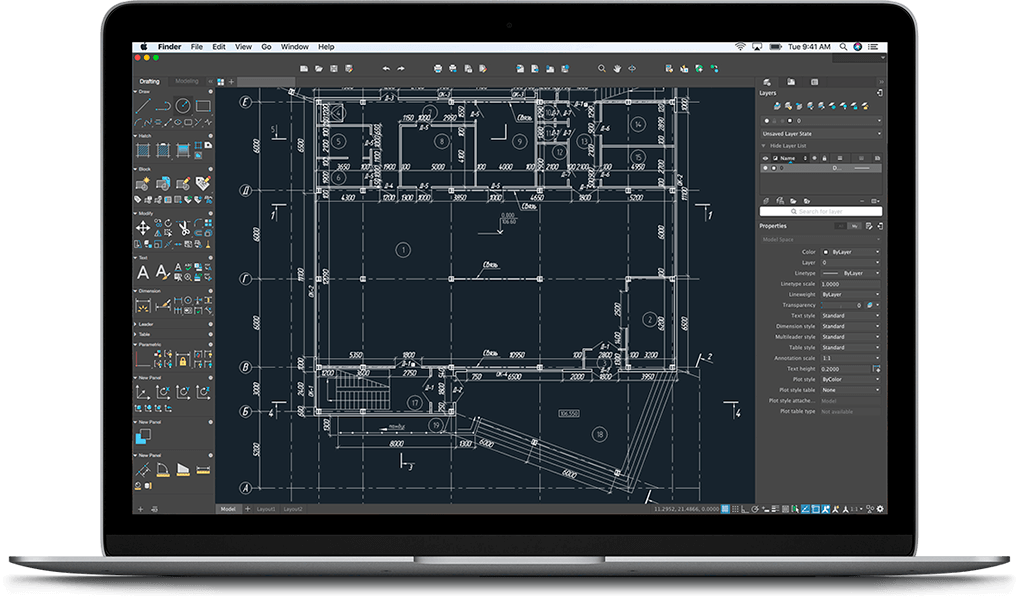Switch to the Modeling tab
1018x597 pixels.
coord(187,81)
